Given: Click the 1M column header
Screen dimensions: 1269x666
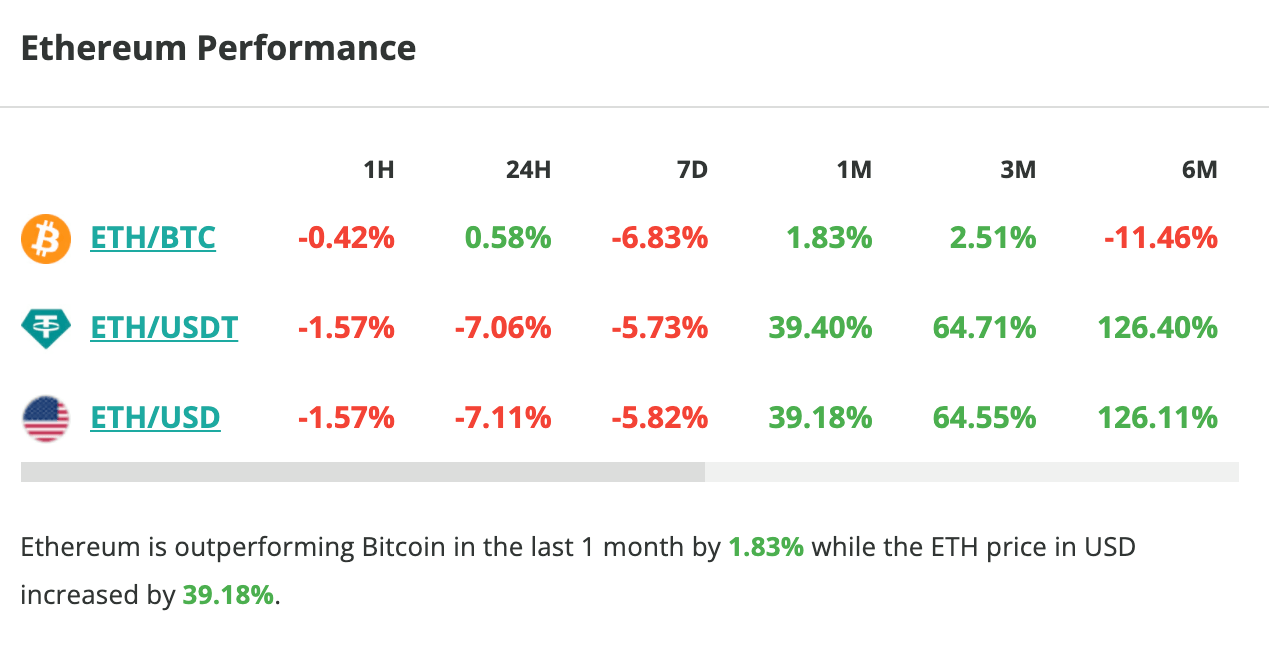Looking at the screenshot, I should 854,170.
